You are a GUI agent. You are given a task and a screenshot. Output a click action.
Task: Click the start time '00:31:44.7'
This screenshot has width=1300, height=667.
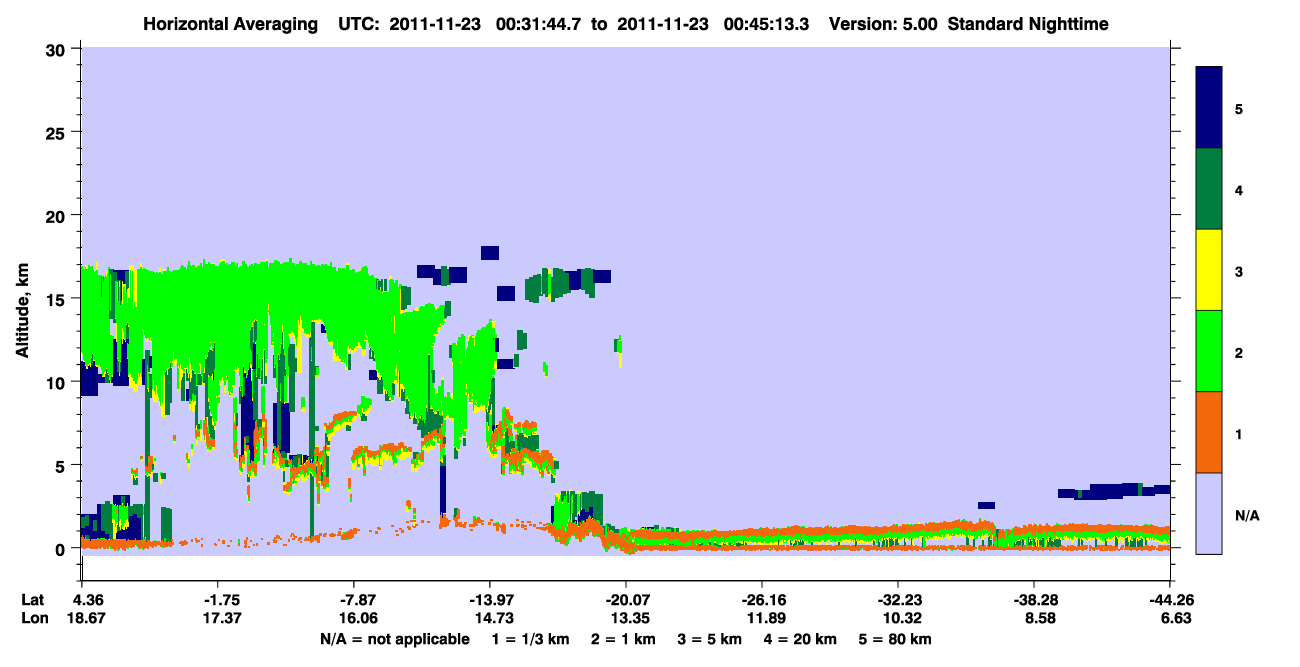[538, 24]
